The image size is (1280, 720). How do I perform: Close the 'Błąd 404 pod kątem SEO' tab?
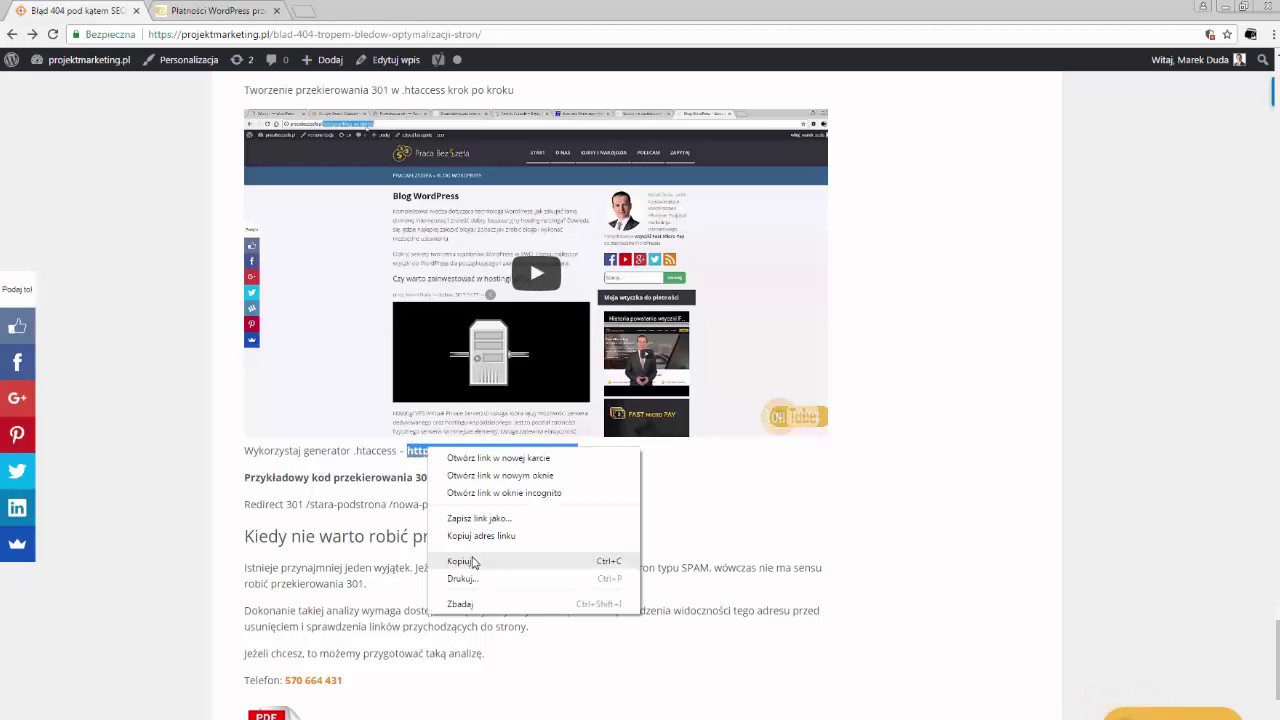pos(136,11)
